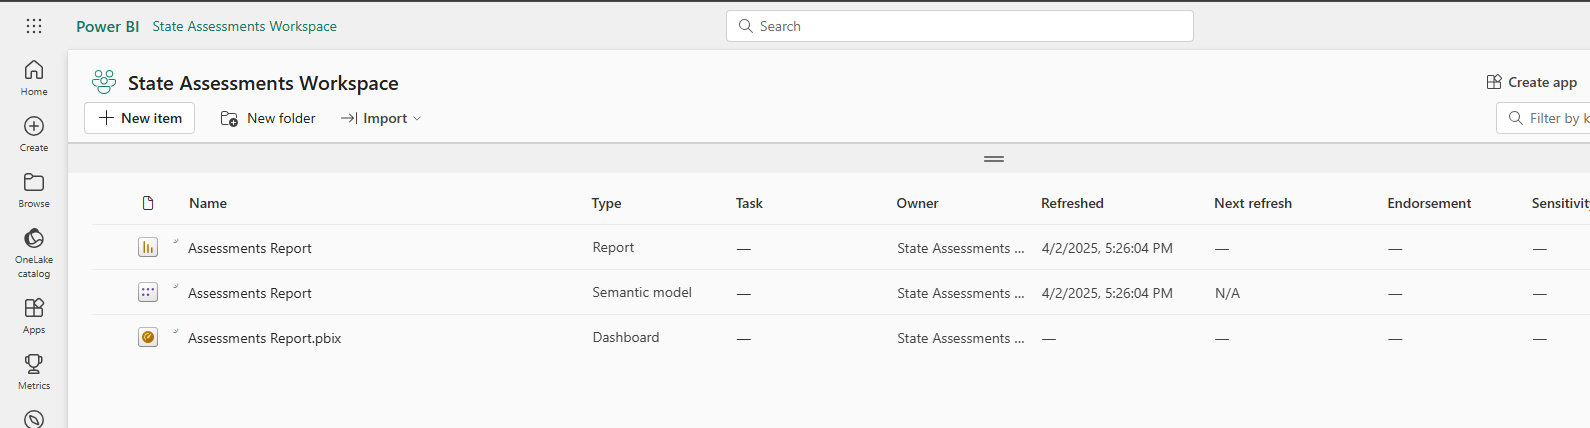Click the State Assessments Workspace breadcrumb
Screen dimensions: 1590x428
[x=244, y=27]
